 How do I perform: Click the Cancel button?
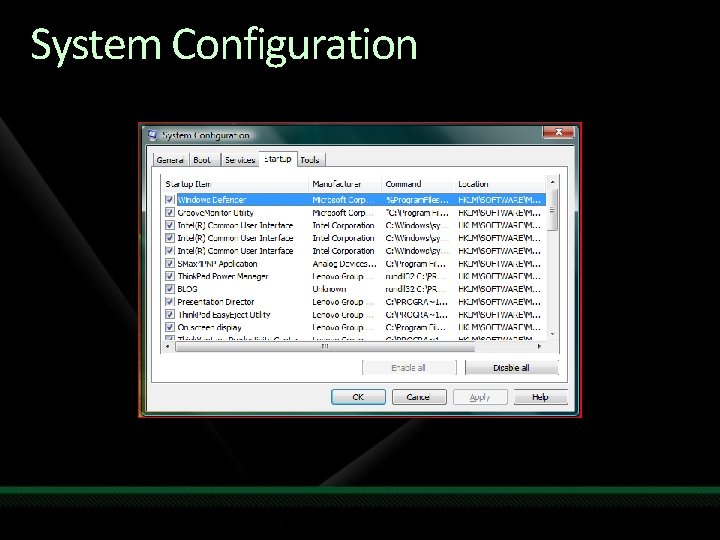(x=419, y=397)
